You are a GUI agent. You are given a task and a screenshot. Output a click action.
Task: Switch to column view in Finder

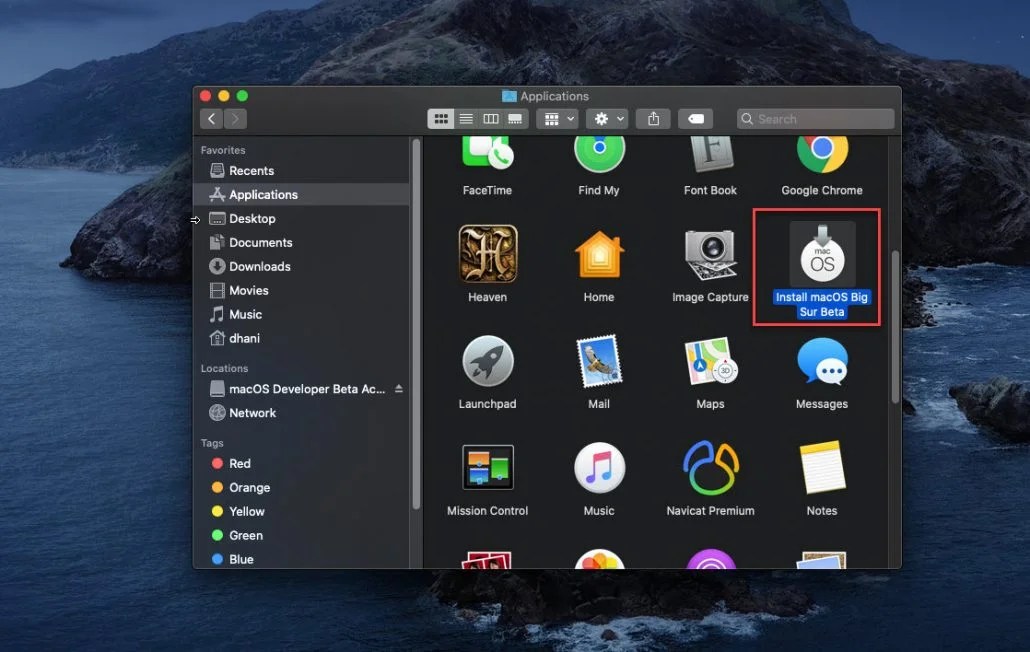(x=491, y=118)
